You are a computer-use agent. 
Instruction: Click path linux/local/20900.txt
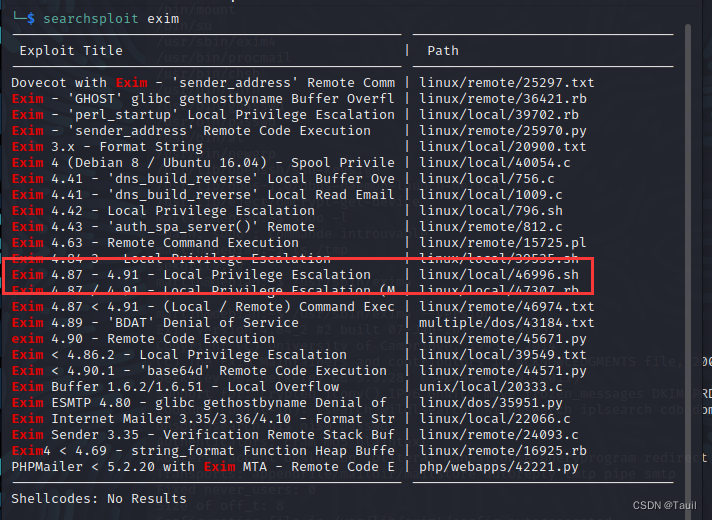(x=503, y=147)
